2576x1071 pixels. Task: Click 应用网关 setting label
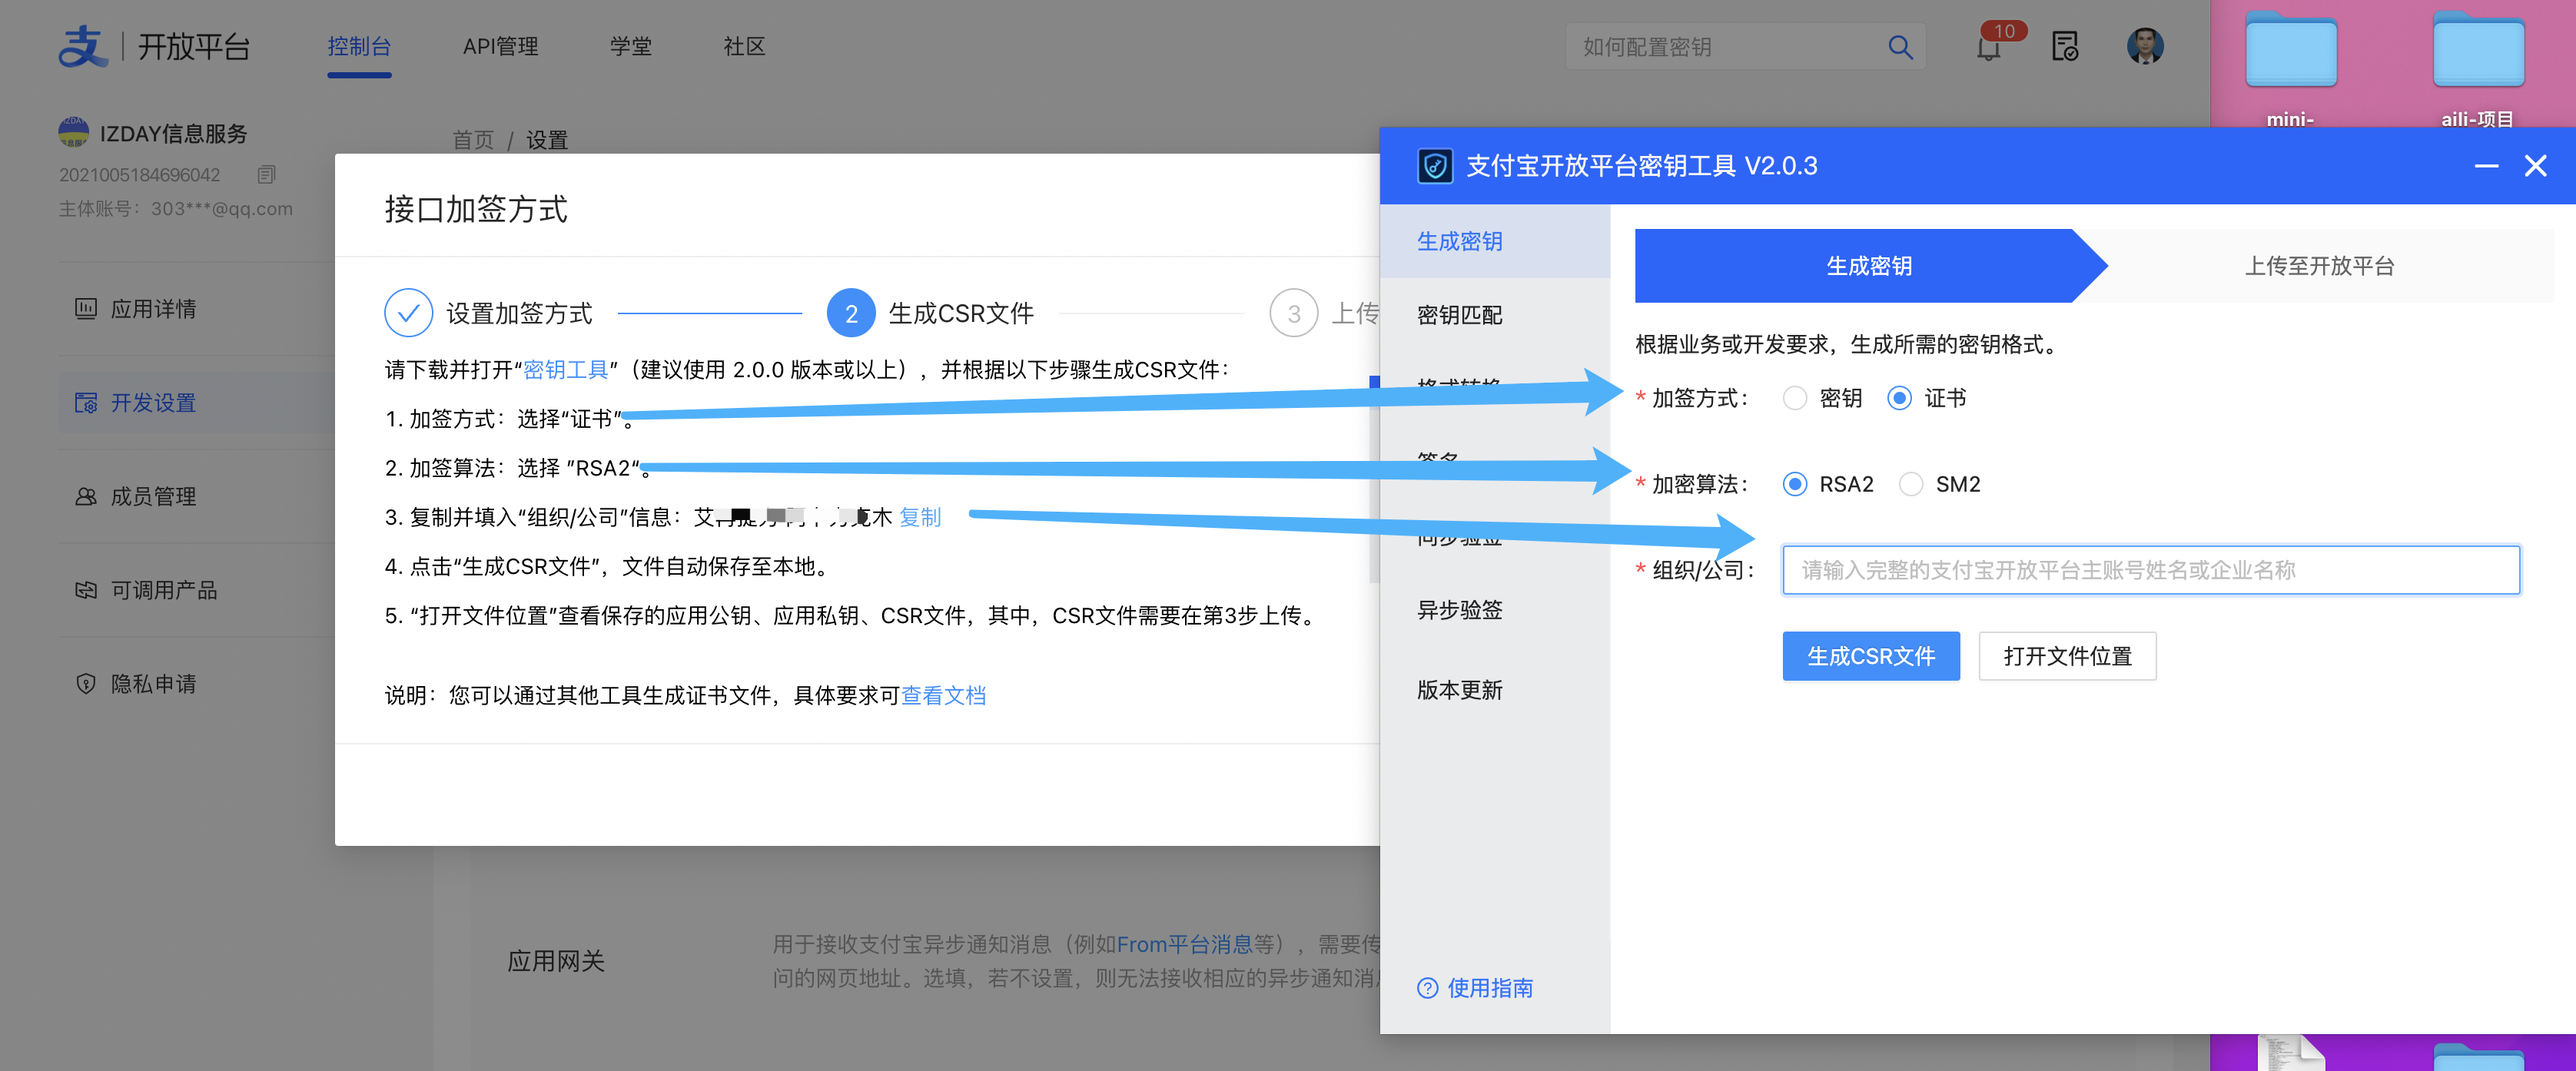point(556,961)
